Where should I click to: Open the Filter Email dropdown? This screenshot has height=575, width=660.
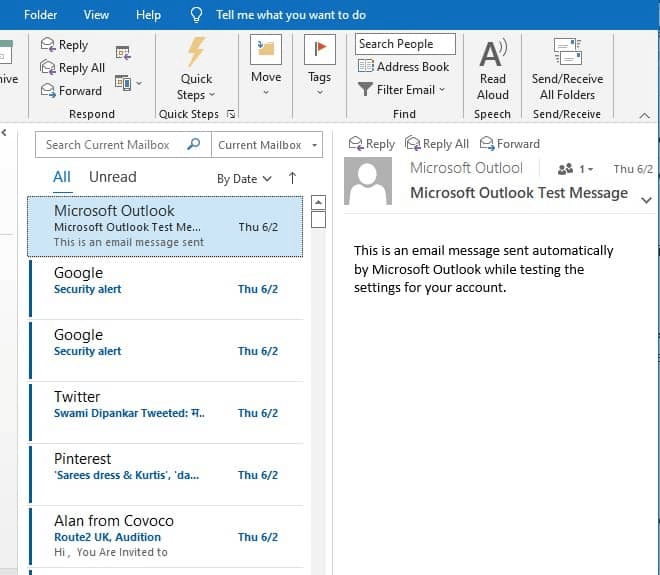[401, 90]
